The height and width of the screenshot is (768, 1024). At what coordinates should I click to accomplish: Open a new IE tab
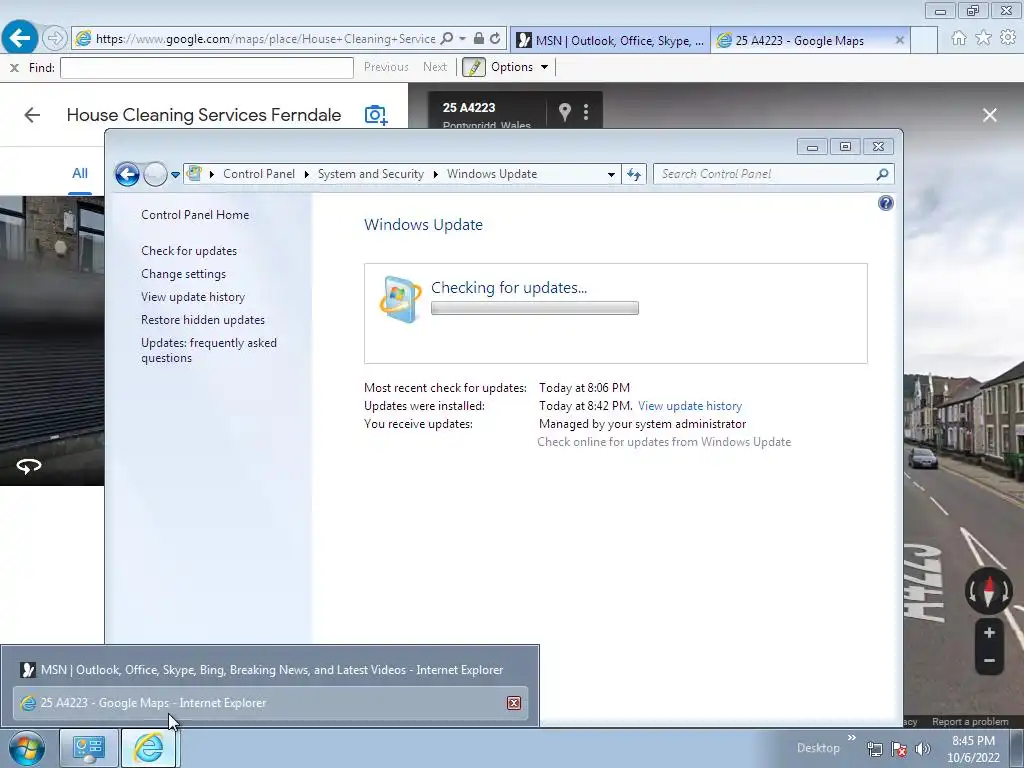click(924, 40)
